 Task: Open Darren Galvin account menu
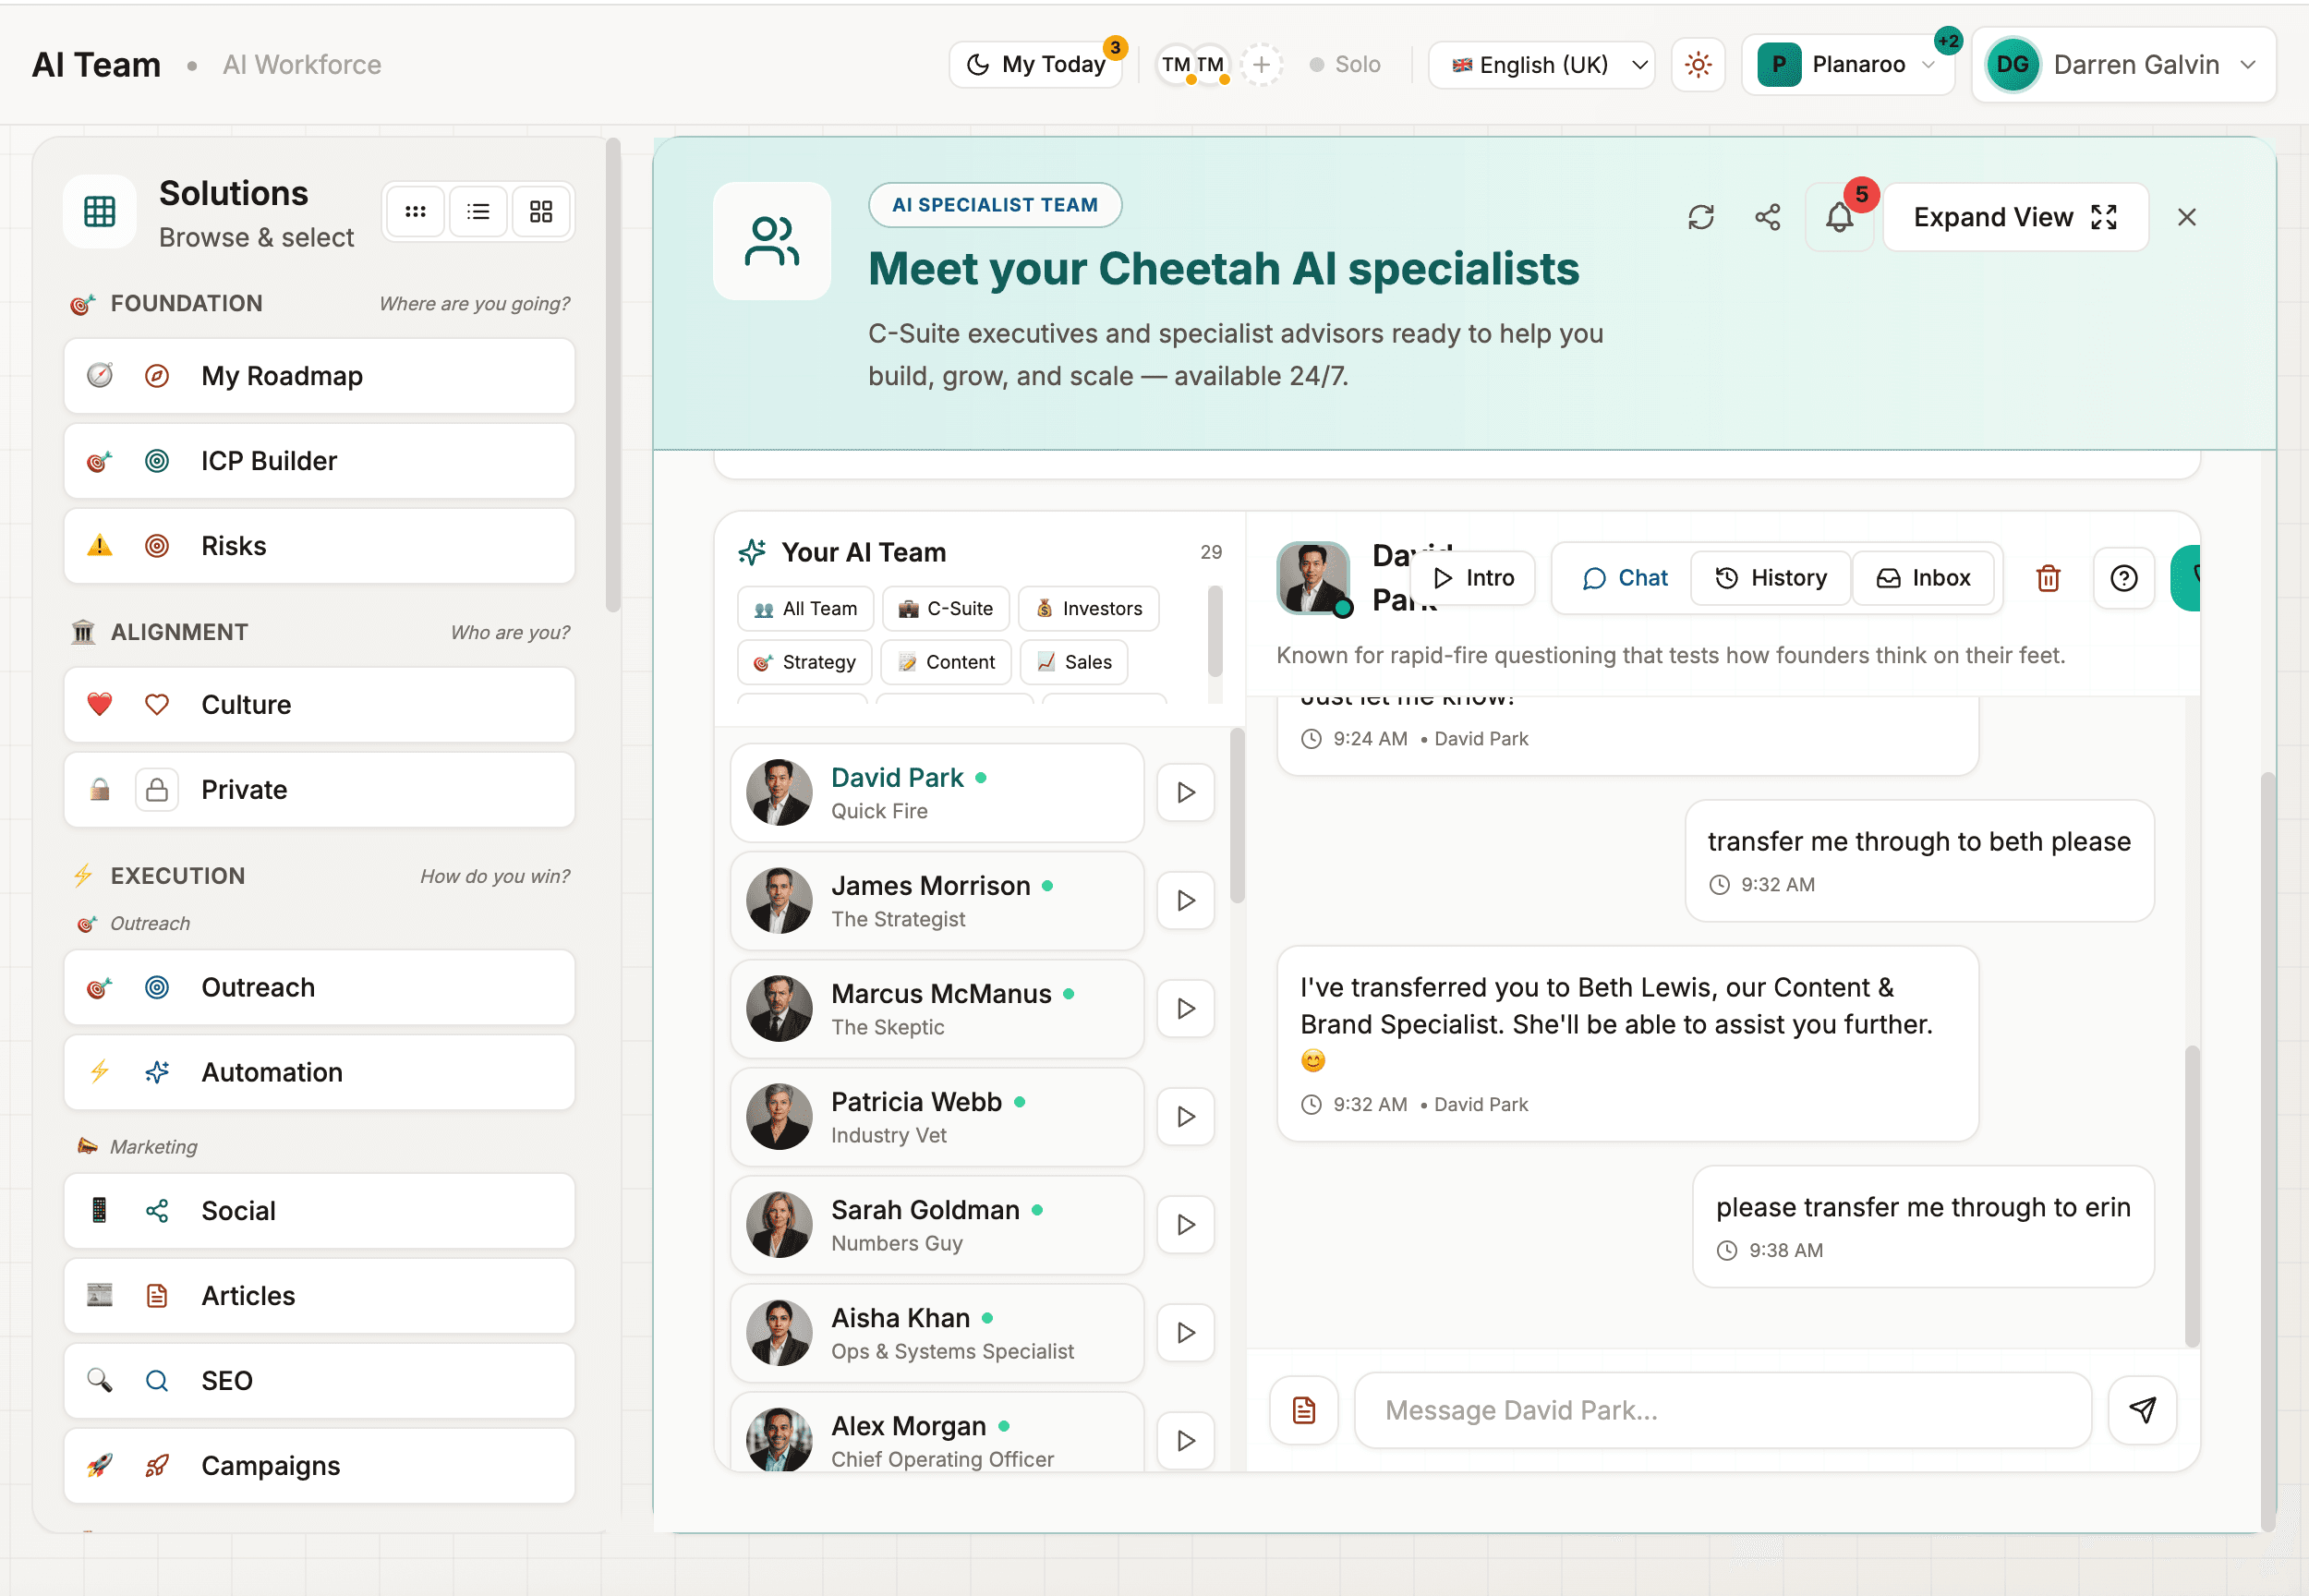click(2123, 65)
